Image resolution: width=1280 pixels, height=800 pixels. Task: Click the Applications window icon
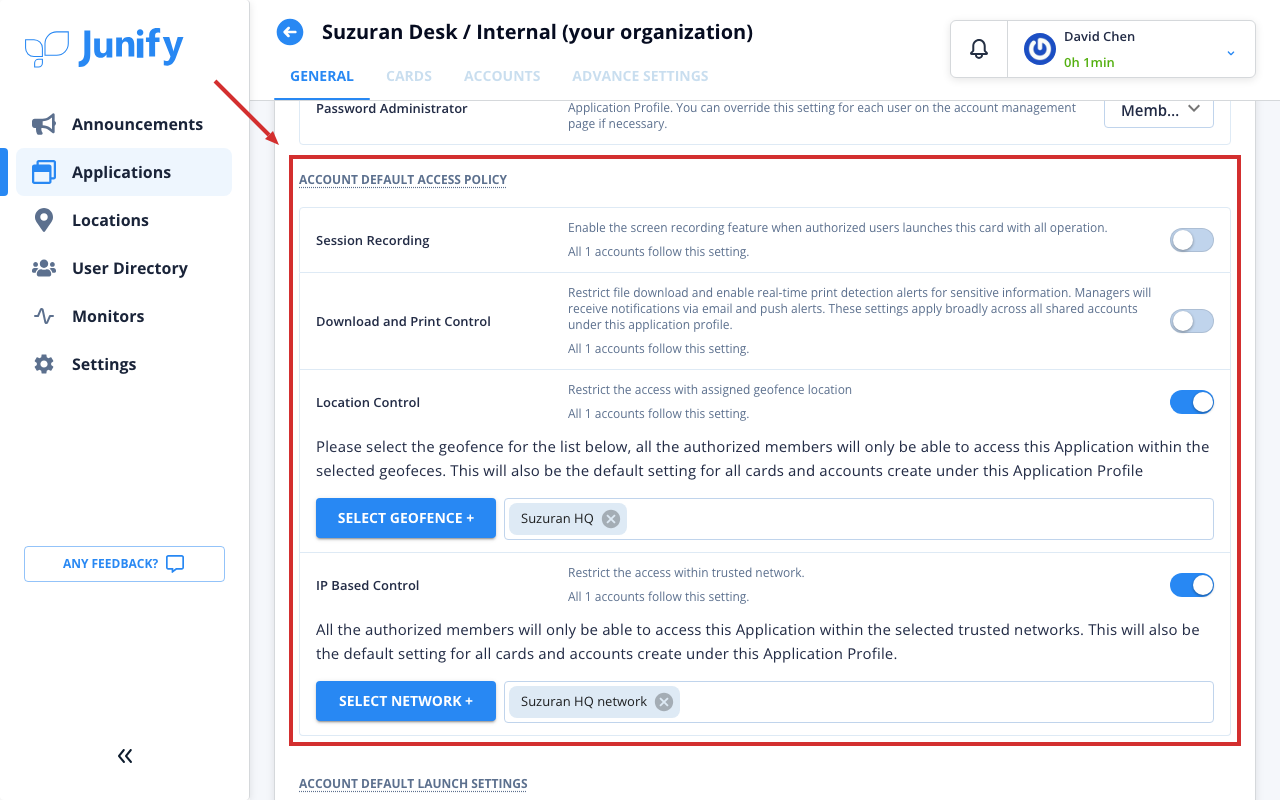tap(44, 172)
